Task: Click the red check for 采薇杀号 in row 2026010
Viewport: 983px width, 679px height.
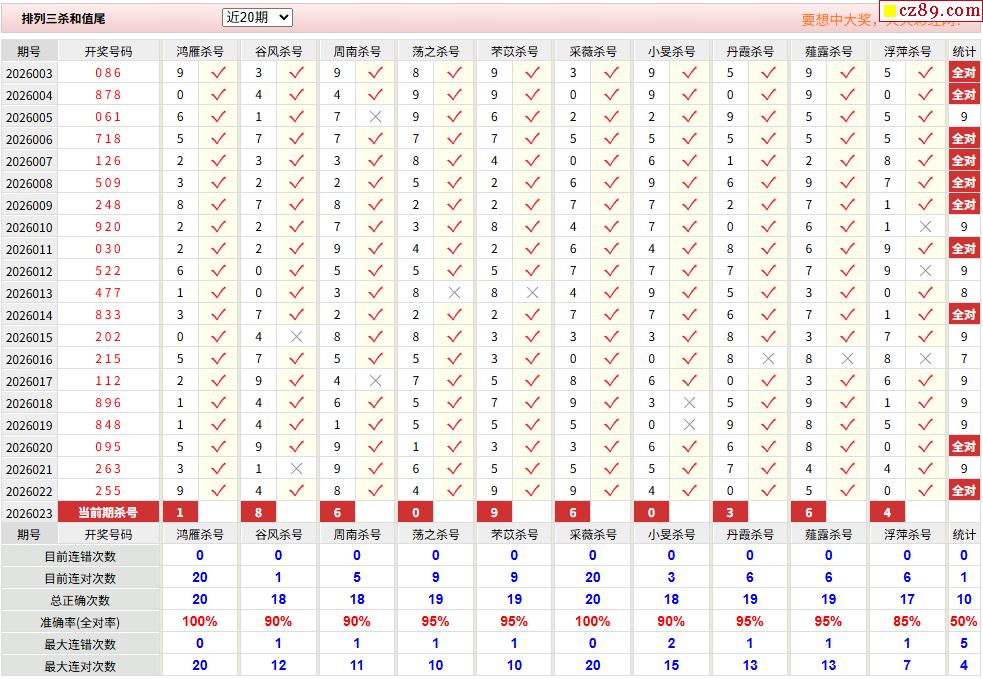Action: [x=611, y=227]
